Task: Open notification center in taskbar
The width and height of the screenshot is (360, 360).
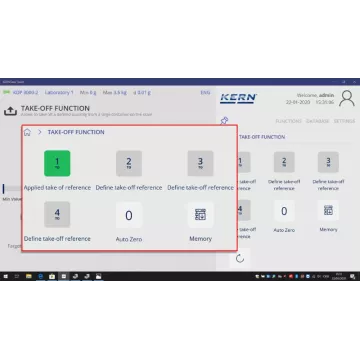Action: [x=352, y=276]
